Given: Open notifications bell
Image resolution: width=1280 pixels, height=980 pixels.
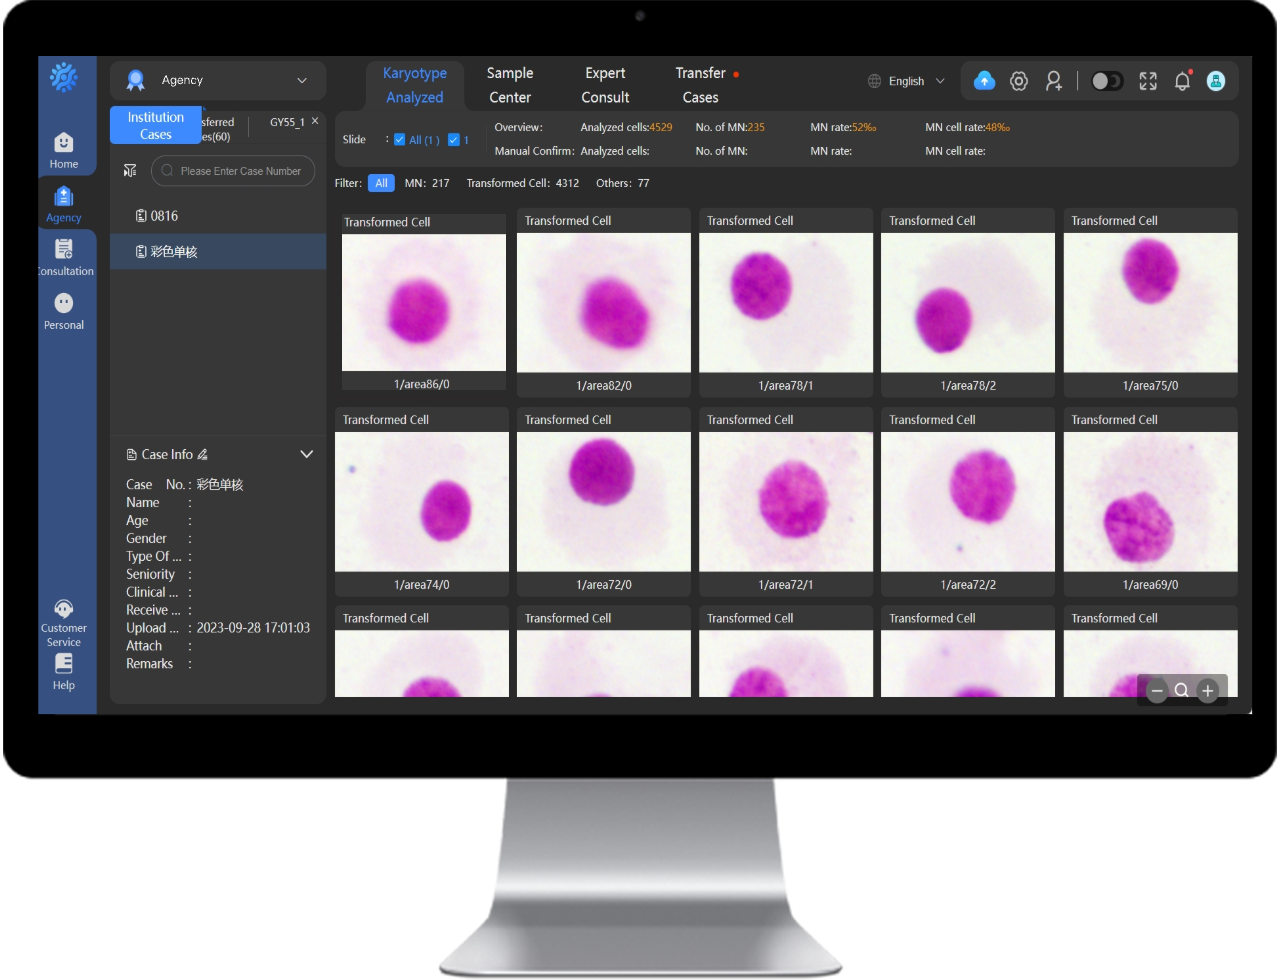Looking at the screenshot, I should coord(1182,81).
